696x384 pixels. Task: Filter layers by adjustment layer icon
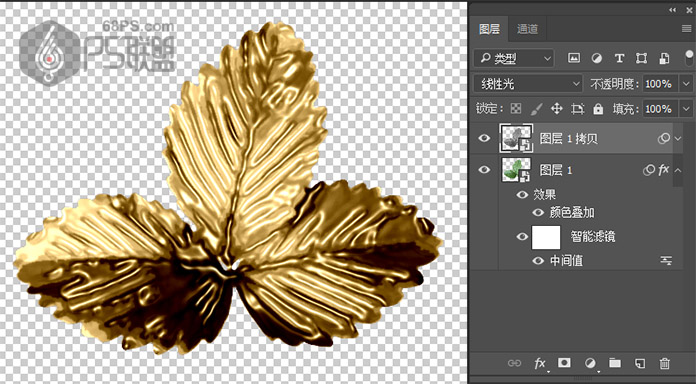[597, 58]
